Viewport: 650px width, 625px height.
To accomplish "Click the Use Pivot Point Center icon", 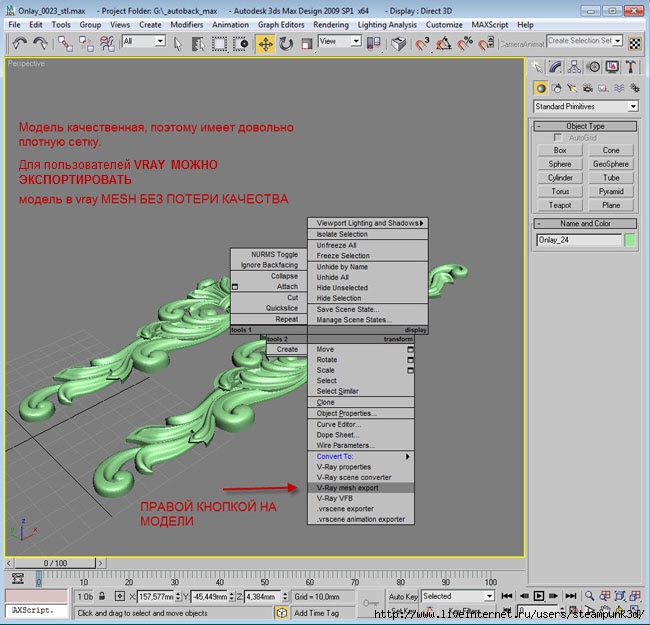I will pyautogui.click(x=373, y=43).
